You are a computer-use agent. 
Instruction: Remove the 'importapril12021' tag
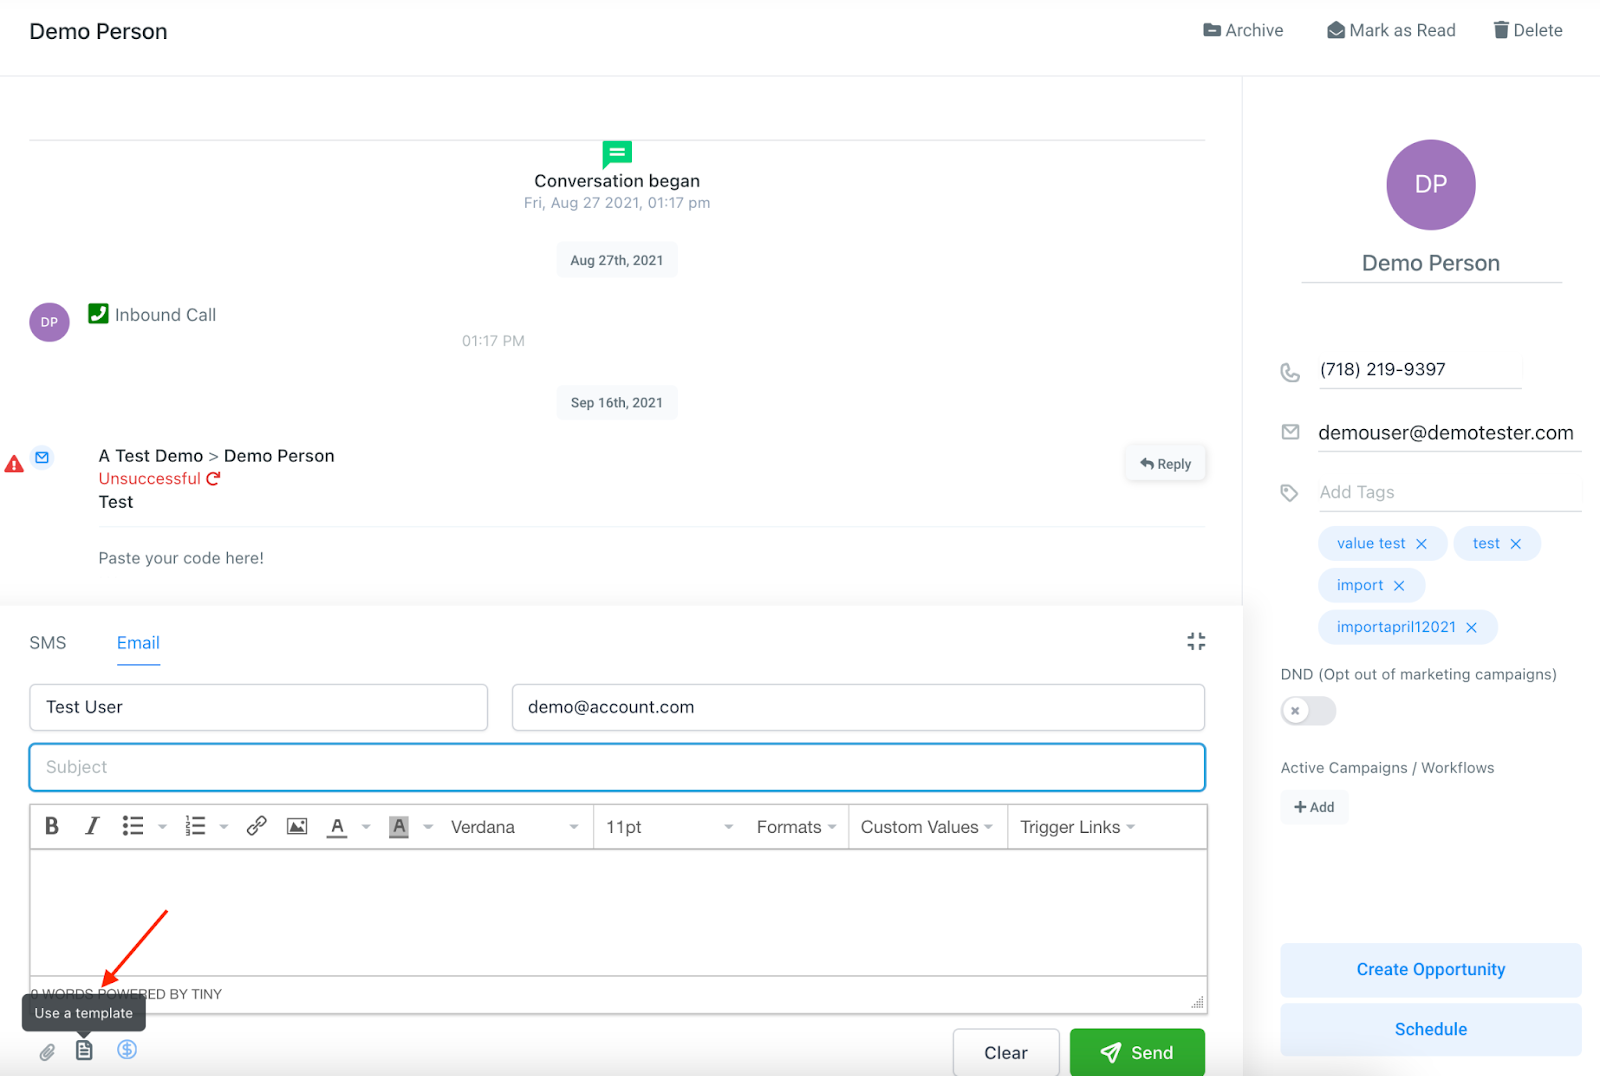(1471, 628)
